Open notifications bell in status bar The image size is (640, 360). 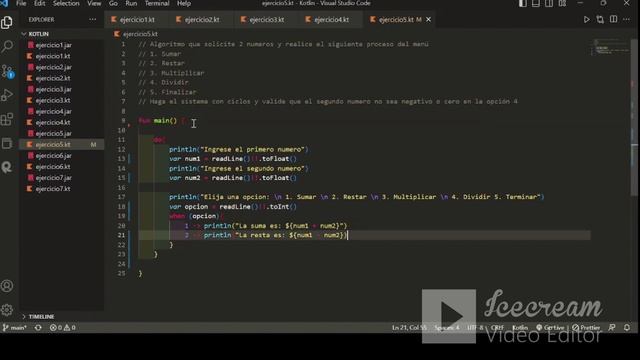[627, 327]
